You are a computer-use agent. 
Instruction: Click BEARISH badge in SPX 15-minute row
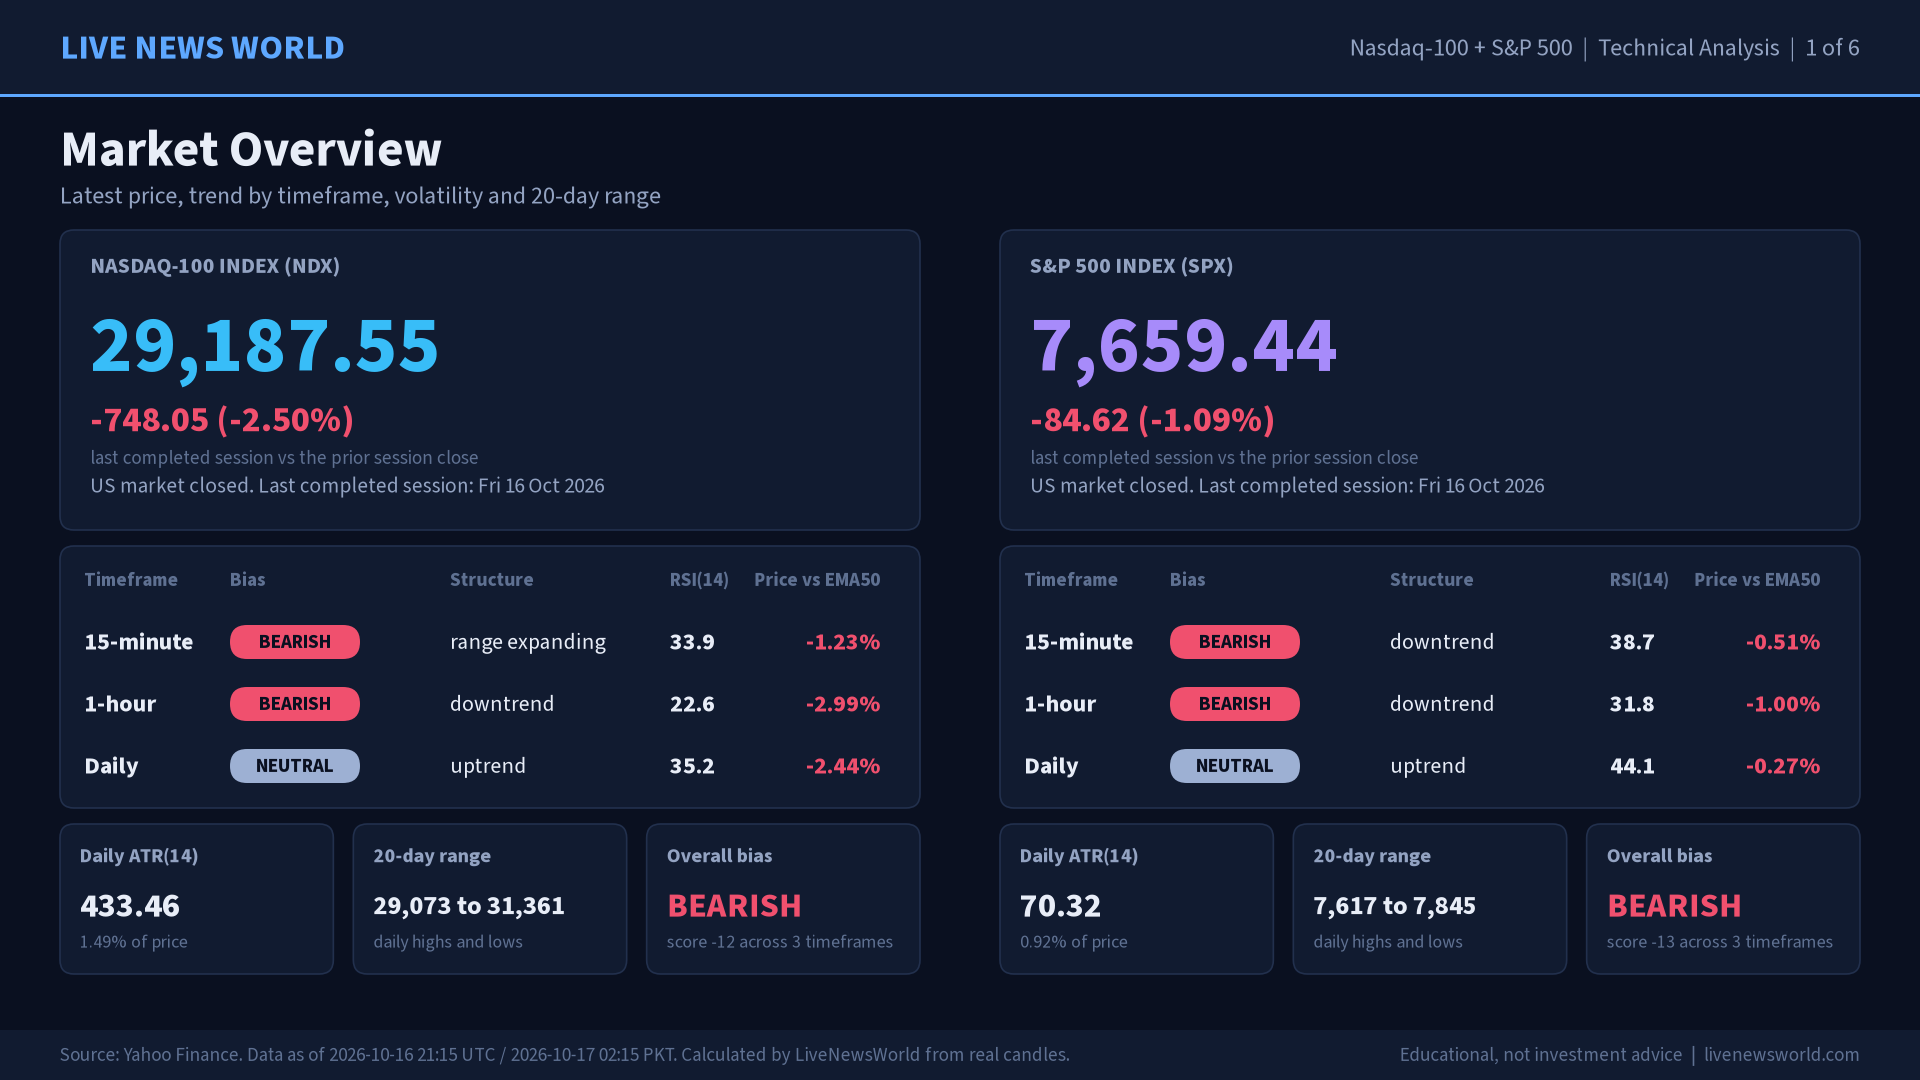click(1235, 642)
